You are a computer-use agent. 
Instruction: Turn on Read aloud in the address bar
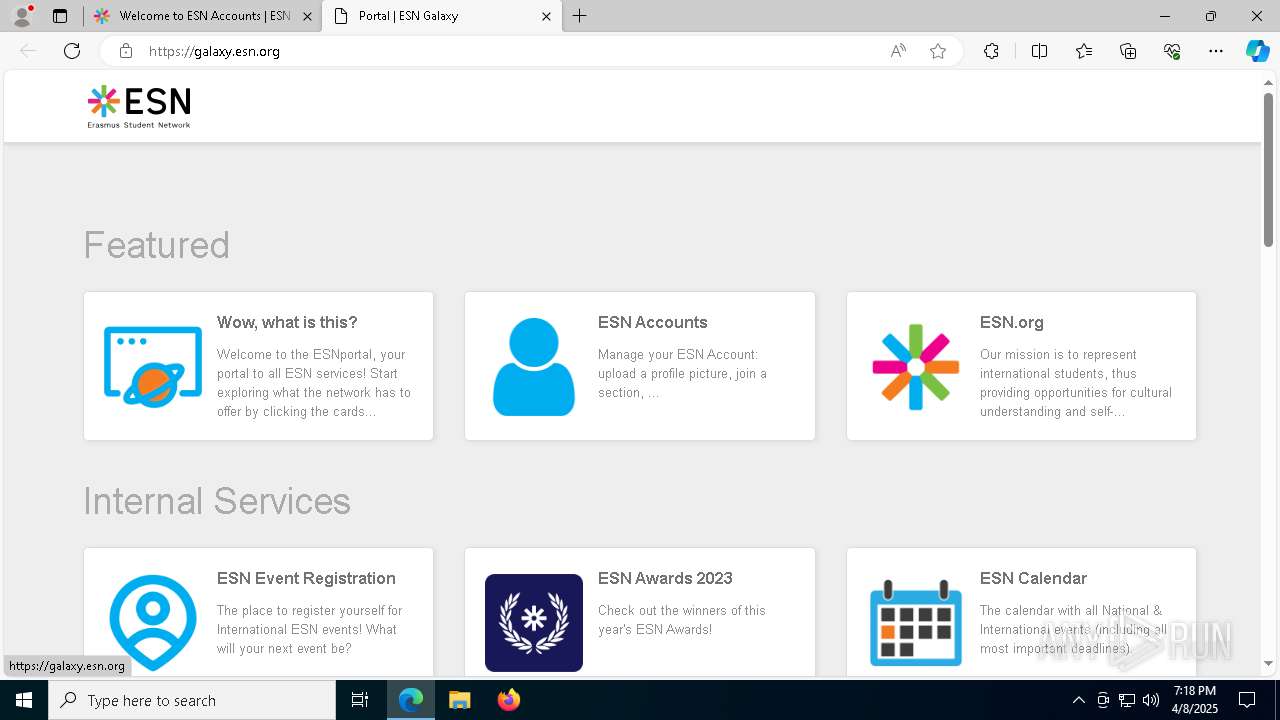[x=898, y=51]
